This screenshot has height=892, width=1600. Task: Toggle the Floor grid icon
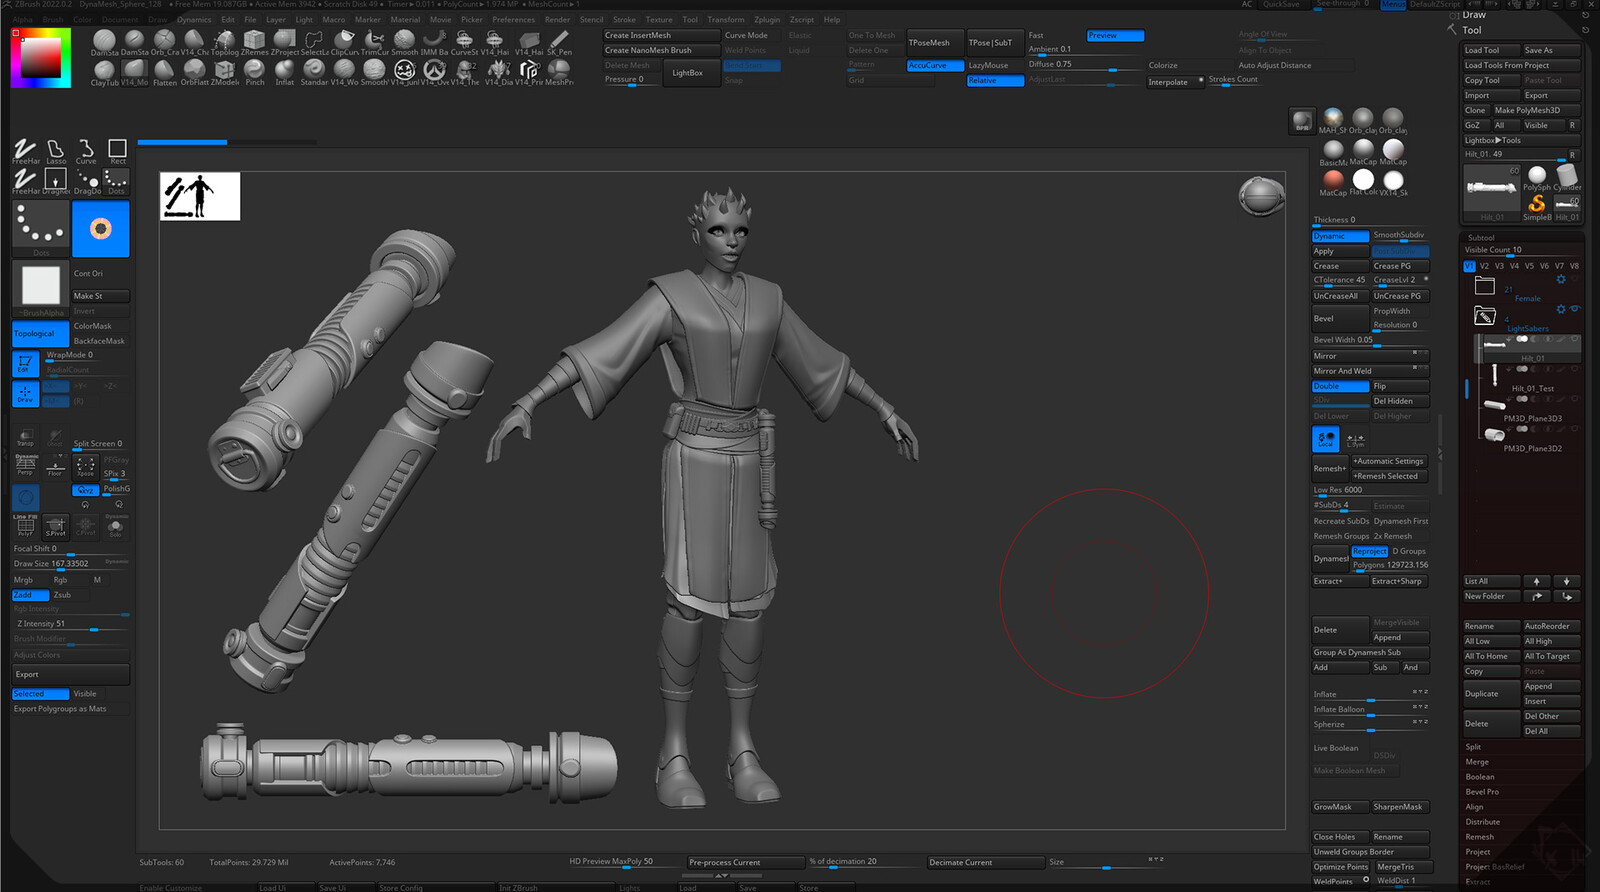coord(55,467)
